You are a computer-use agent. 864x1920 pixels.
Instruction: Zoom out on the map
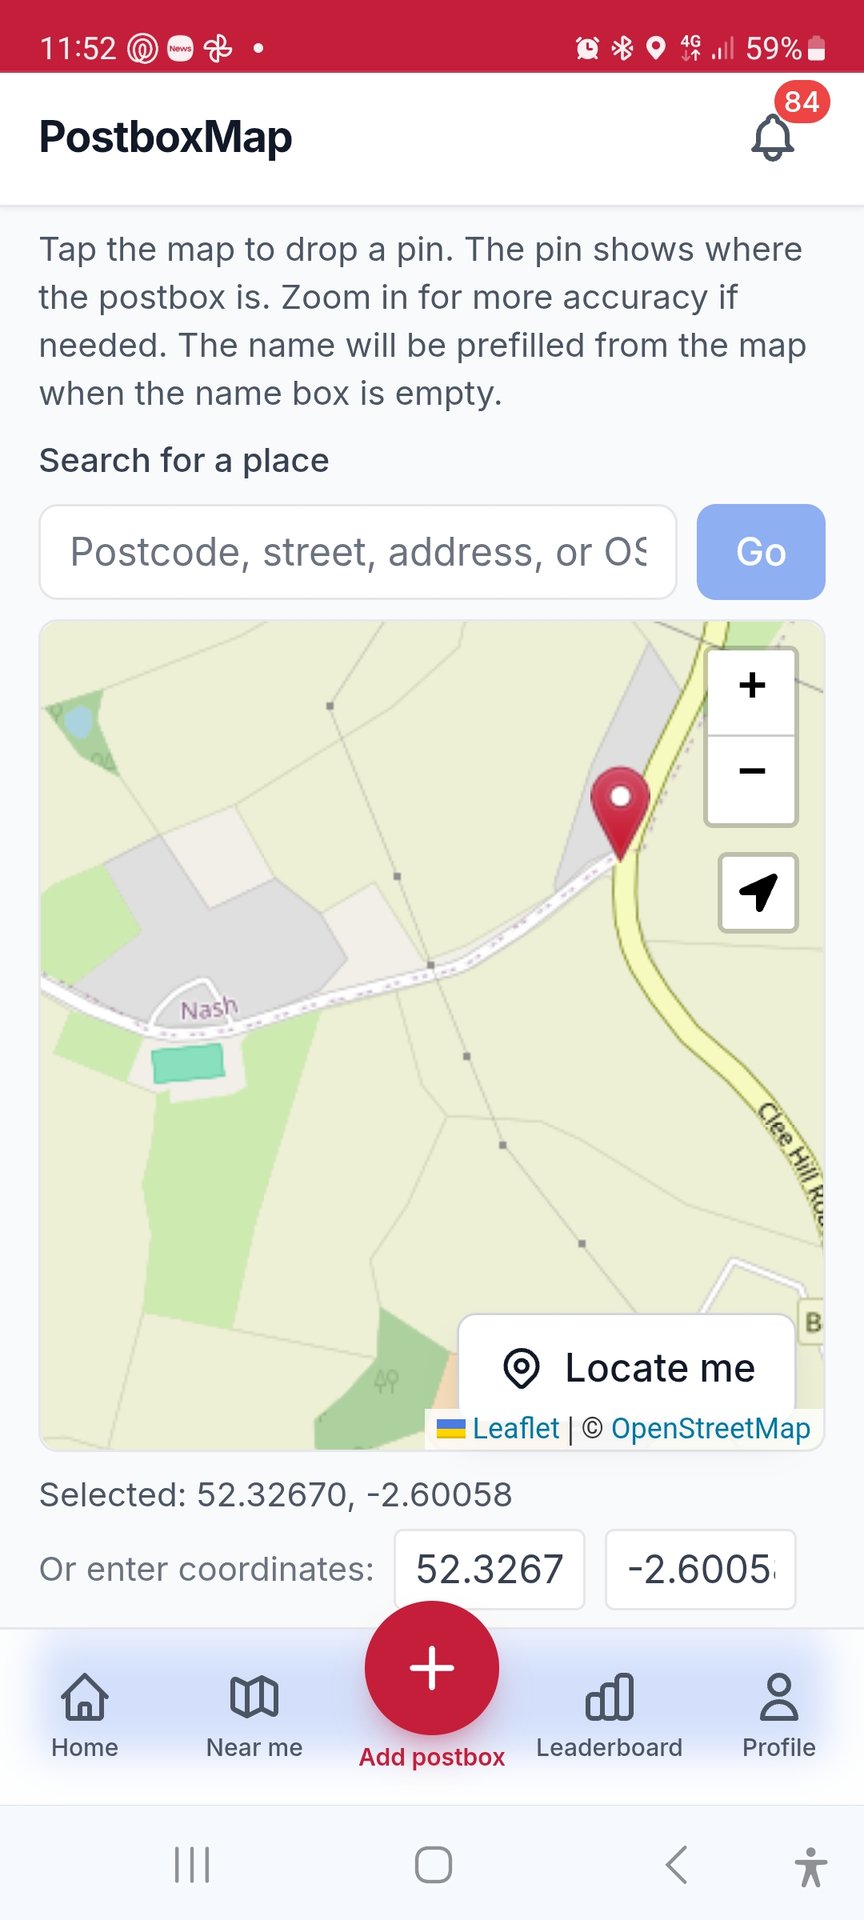(751, 772)
